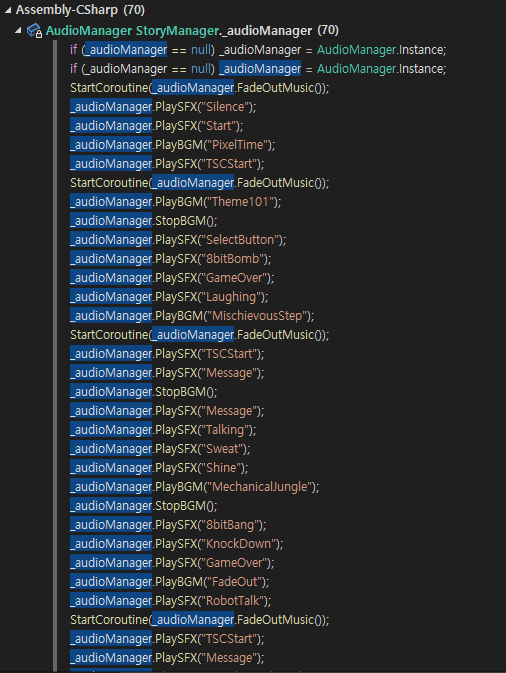
Task: Jump to the PlaySFX("8bitBomb") line
Action: coord(171,258)
